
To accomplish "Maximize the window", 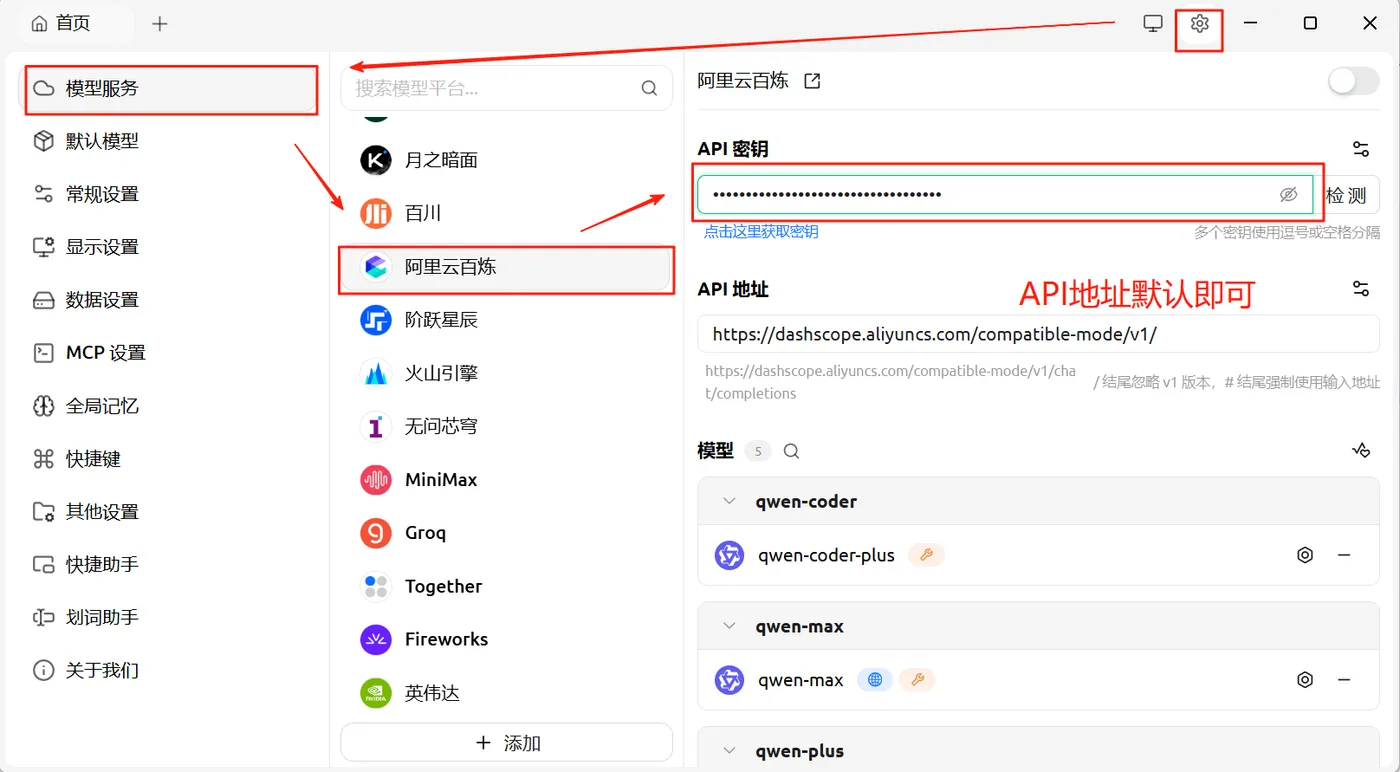I will coord(1310,24).
